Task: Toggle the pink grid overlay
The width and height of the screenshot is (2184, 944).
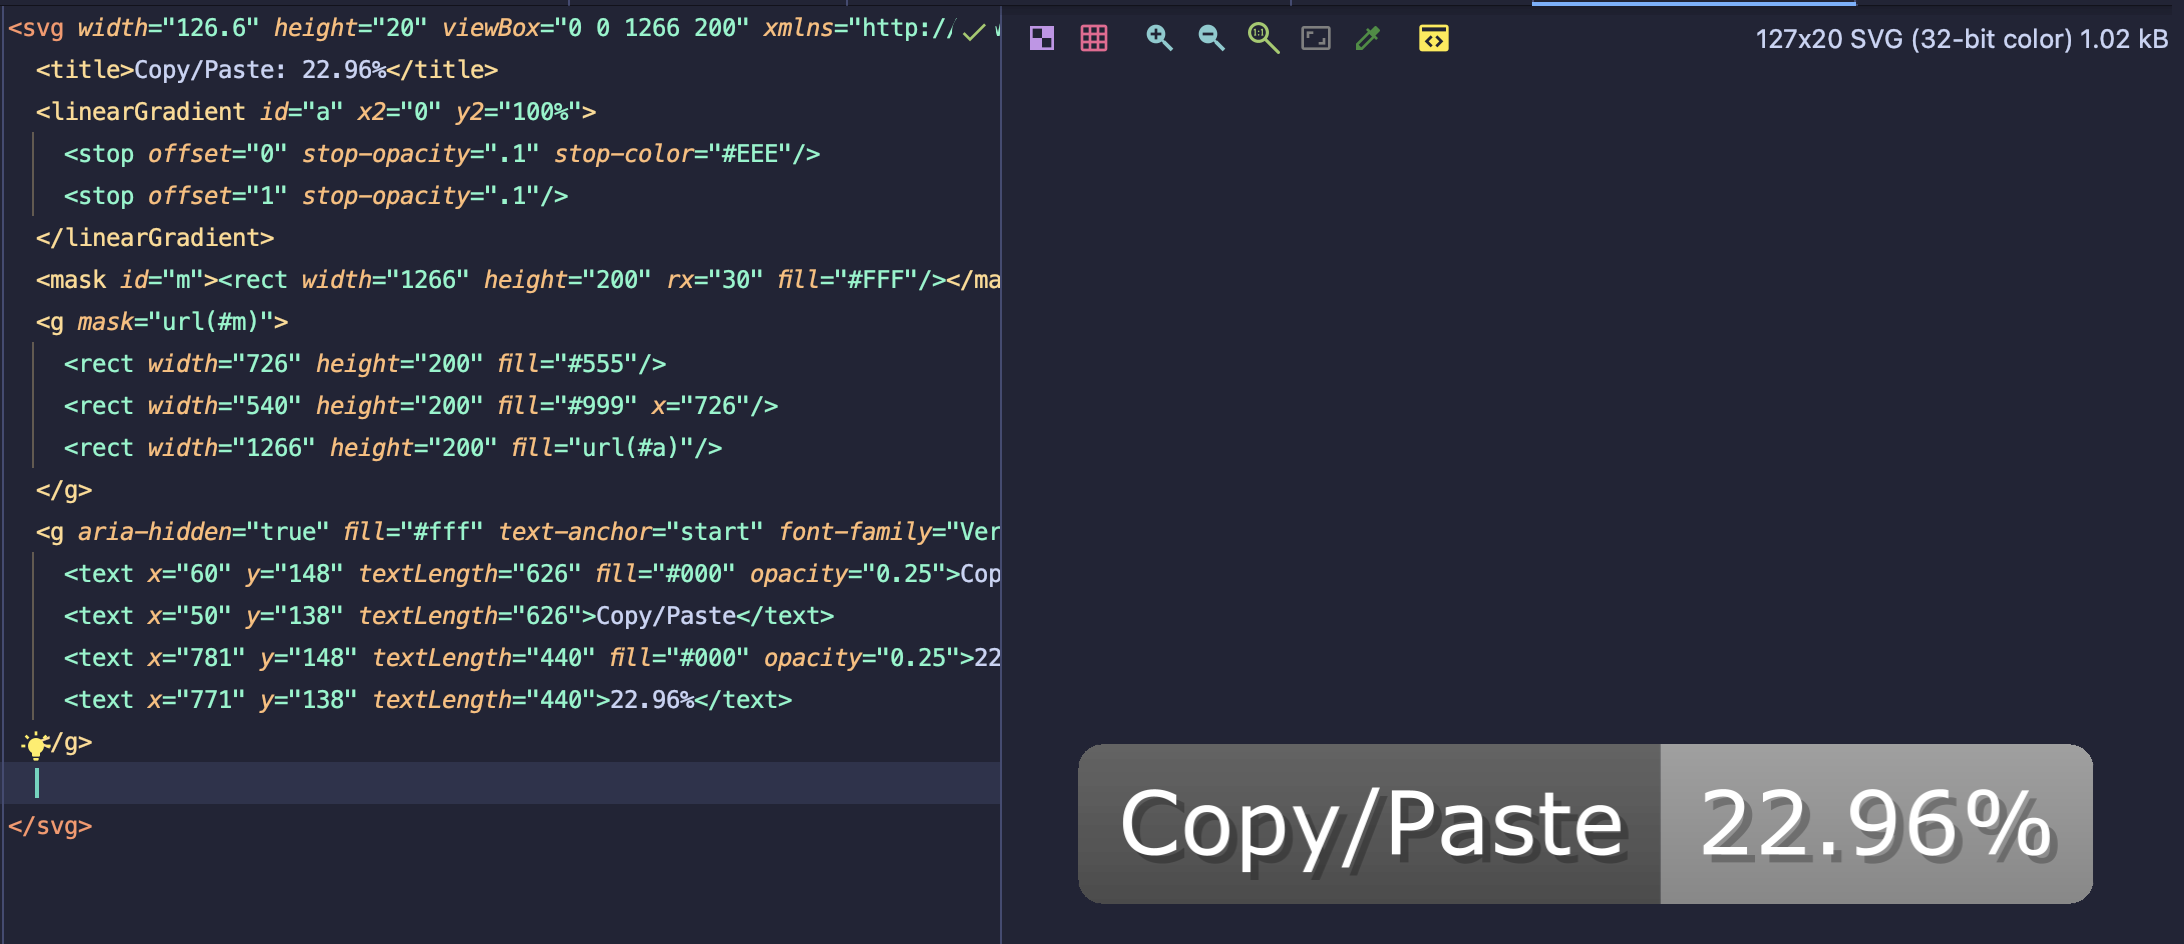Action: (1094, 39)
